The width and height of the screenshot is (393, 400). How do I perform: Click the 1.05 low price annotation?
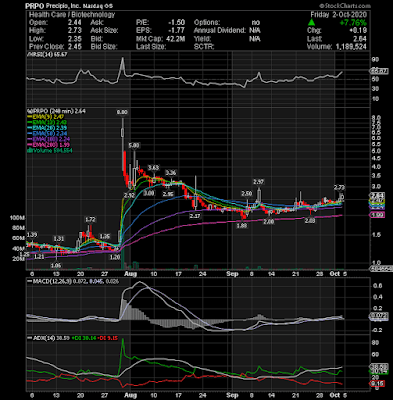[x=56, y=265]
